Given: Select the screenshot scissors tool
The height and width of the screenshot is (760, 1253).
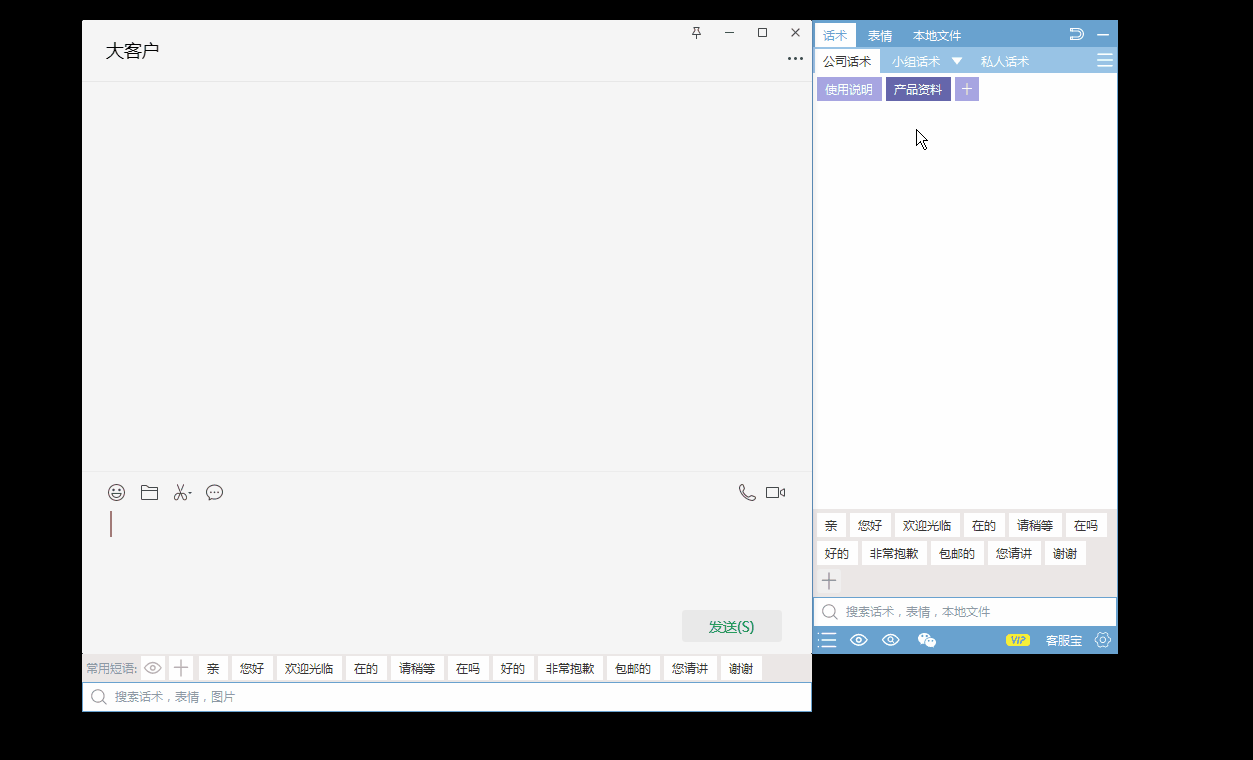Looking at the screenshot, I should click(x=181, y=492).
